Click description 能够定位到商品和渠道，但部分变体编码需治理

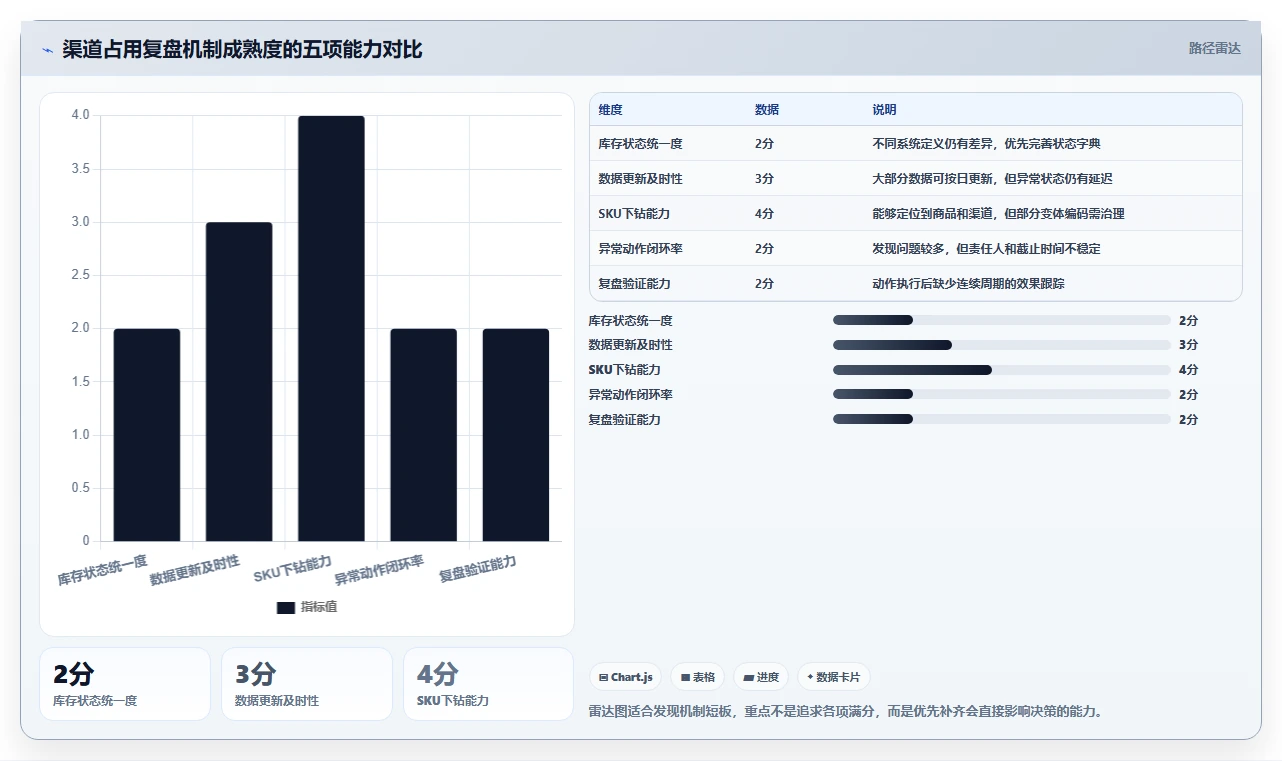pos(998,214)
